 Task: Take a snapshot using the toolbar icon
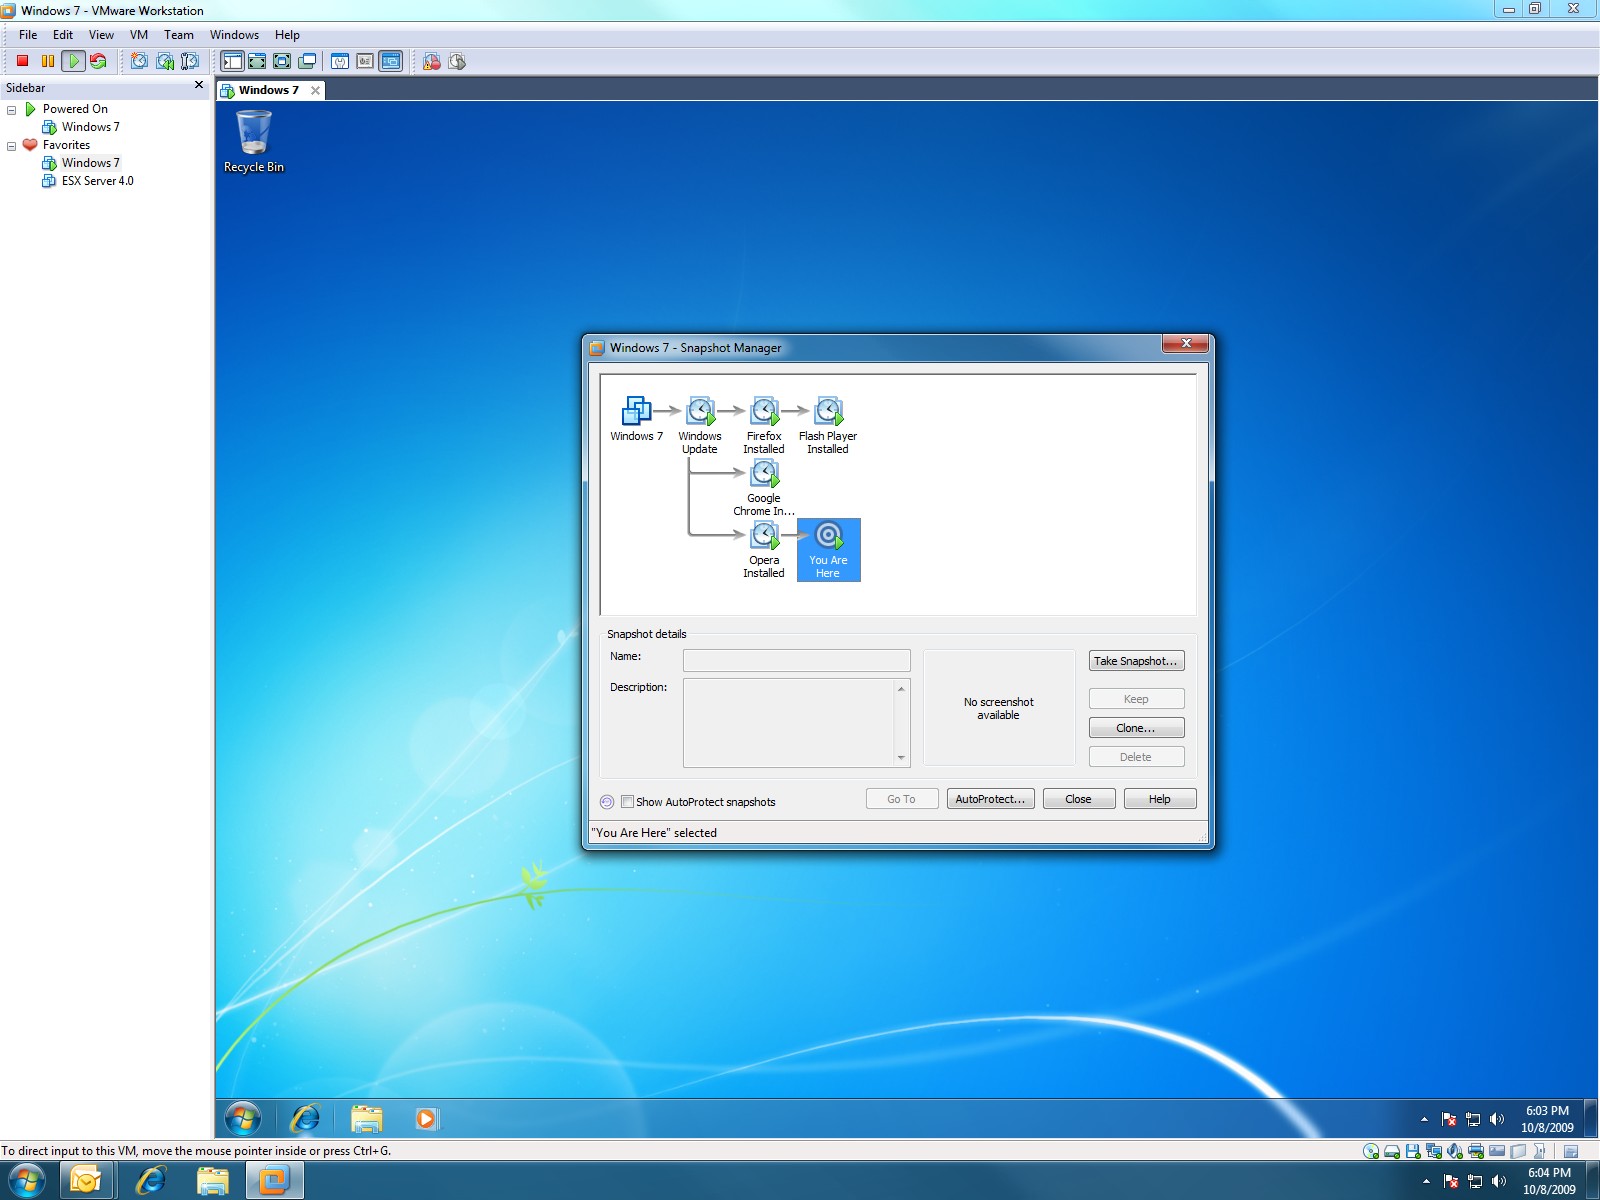(139, 60)
